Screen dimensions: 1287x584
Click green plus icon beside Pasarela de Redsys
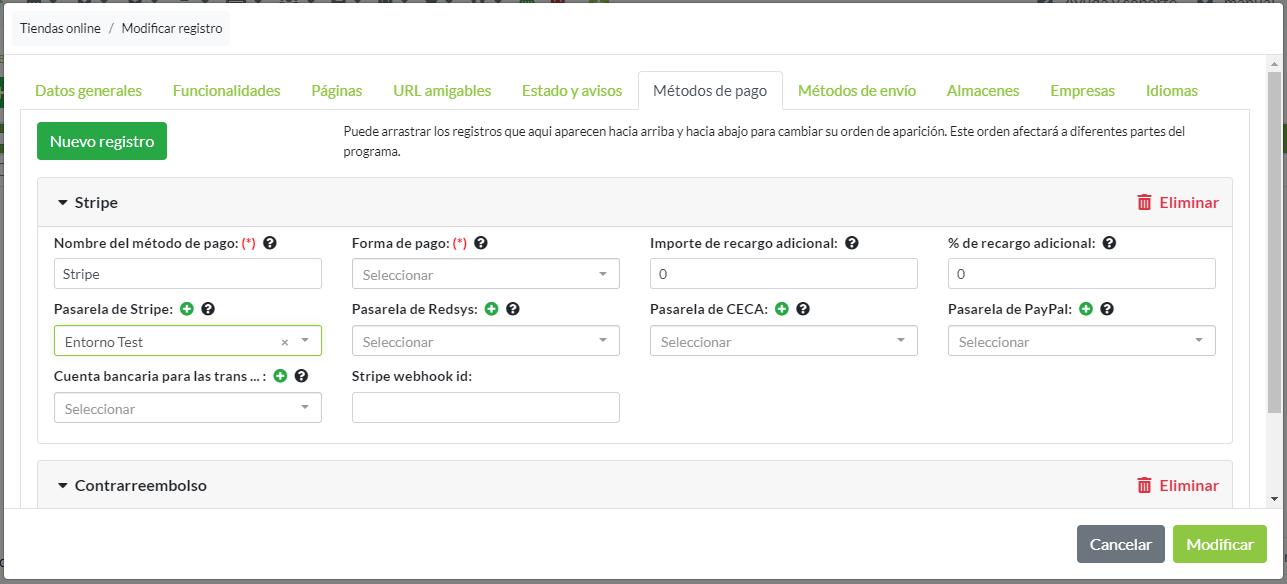[x=491, y=309]
